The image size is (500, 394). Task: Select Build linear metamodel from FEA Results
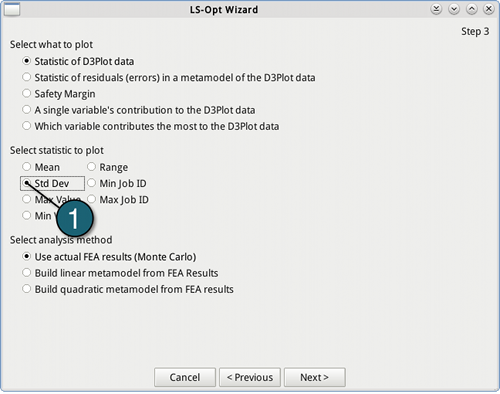(120, 273)
